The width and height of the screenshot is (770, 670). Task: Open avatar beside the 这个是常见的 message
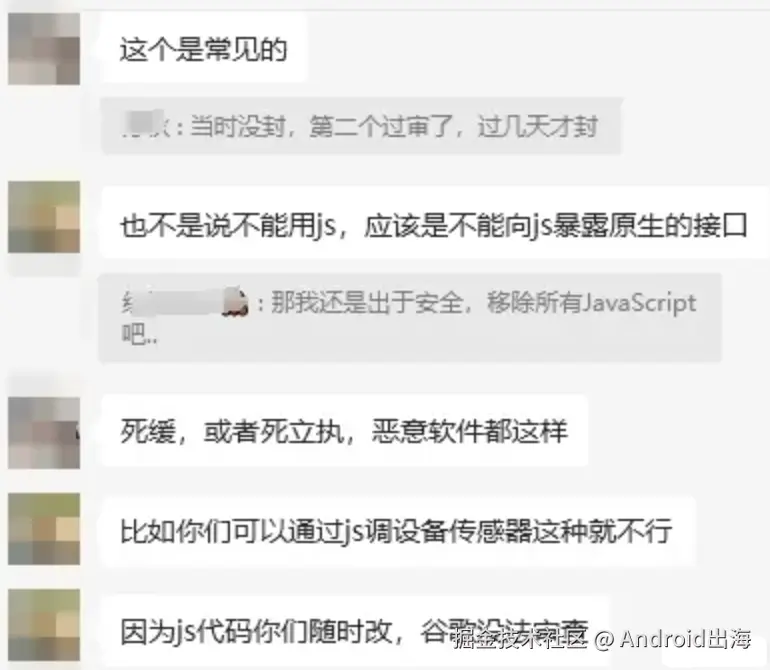pyautogui.click(x=44, y=49)
